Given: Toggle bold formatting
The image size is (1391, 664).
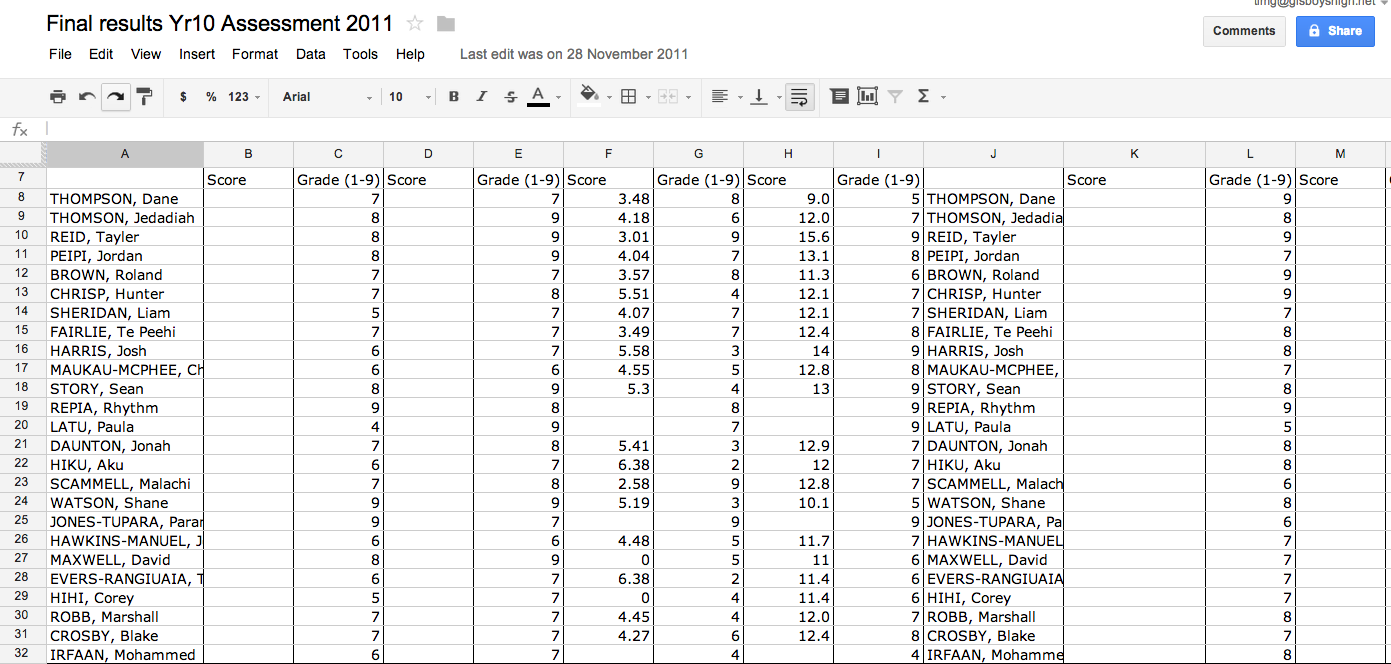Looking at the screenshot, I should (x=453, y=97).
